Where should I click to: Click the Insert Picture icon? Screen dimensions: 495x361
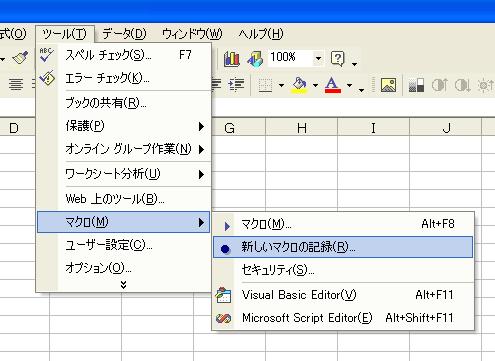tap(388, 85)
